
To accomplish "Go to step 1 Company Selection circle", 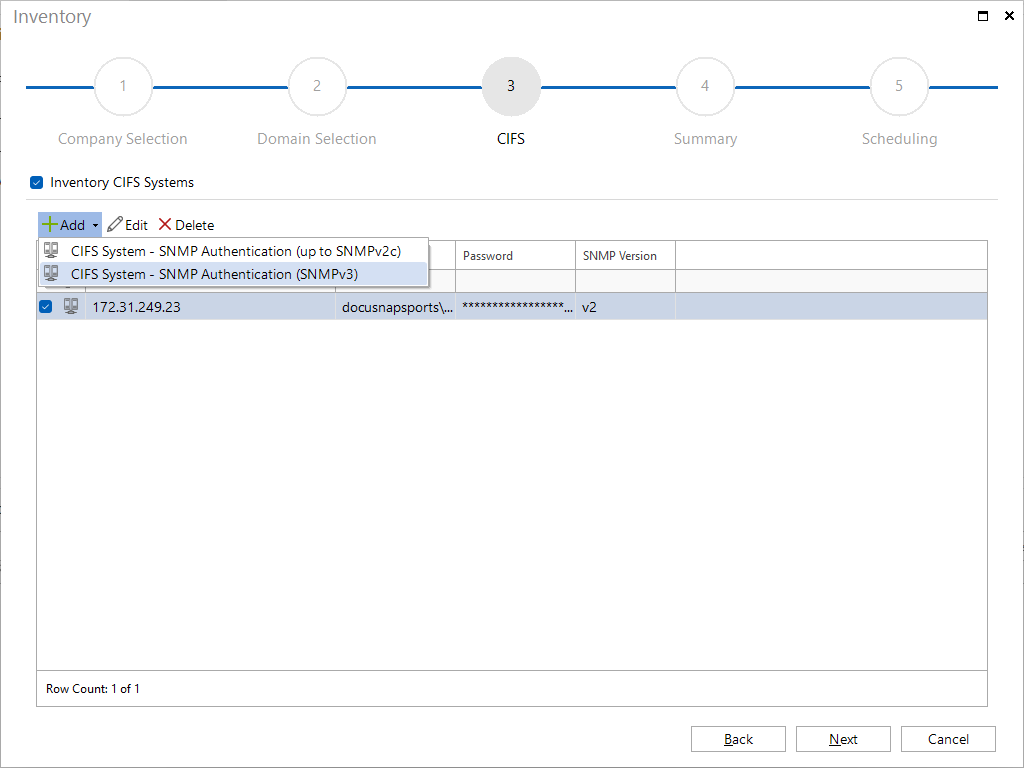I will click(123, 86).
